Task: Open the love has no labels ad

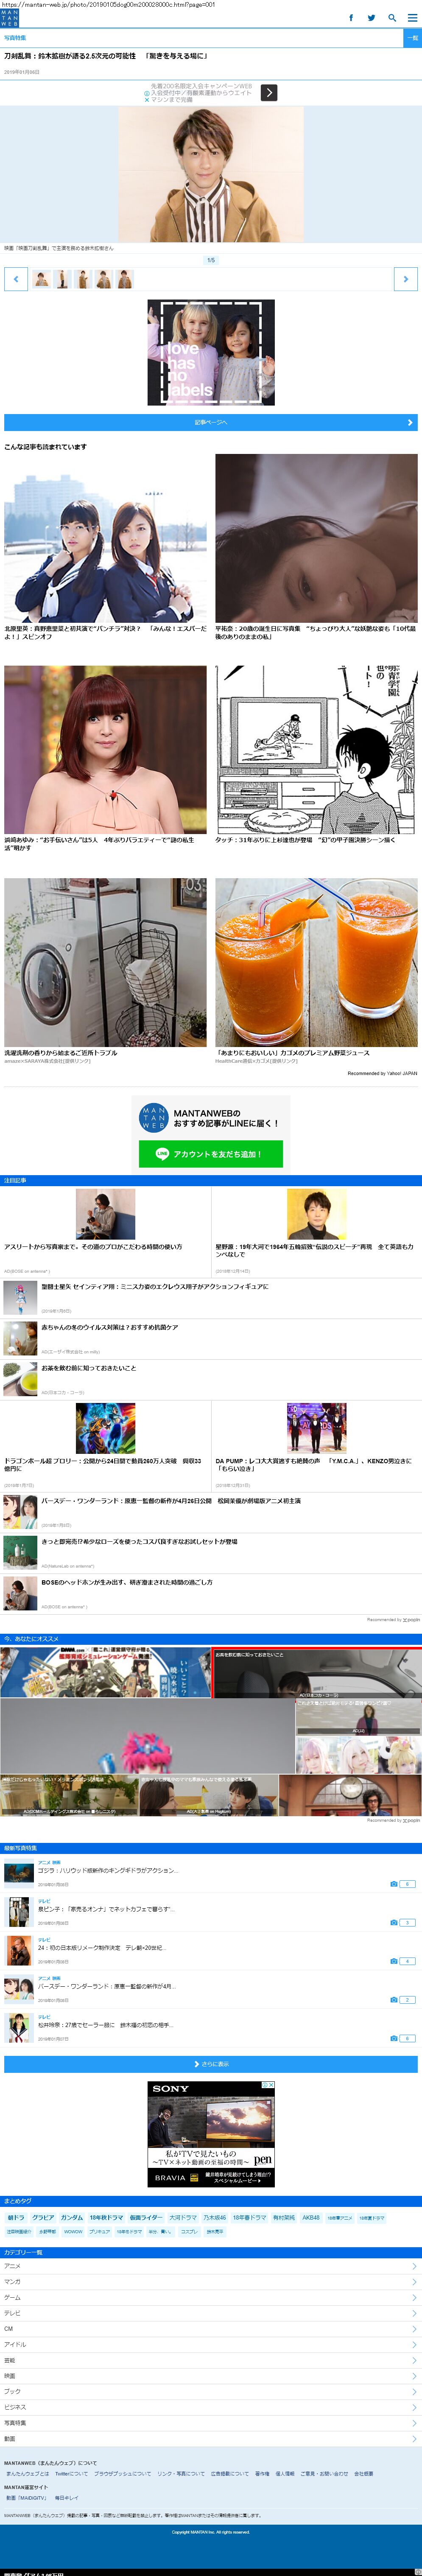Action: tap(211, 352)
